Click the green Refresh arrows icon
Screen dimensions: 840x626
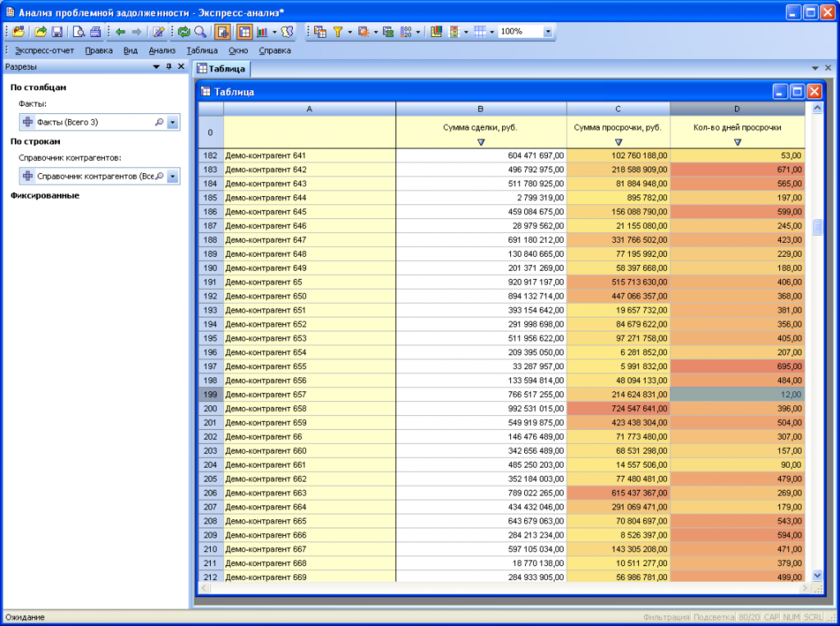pos(184,32)
